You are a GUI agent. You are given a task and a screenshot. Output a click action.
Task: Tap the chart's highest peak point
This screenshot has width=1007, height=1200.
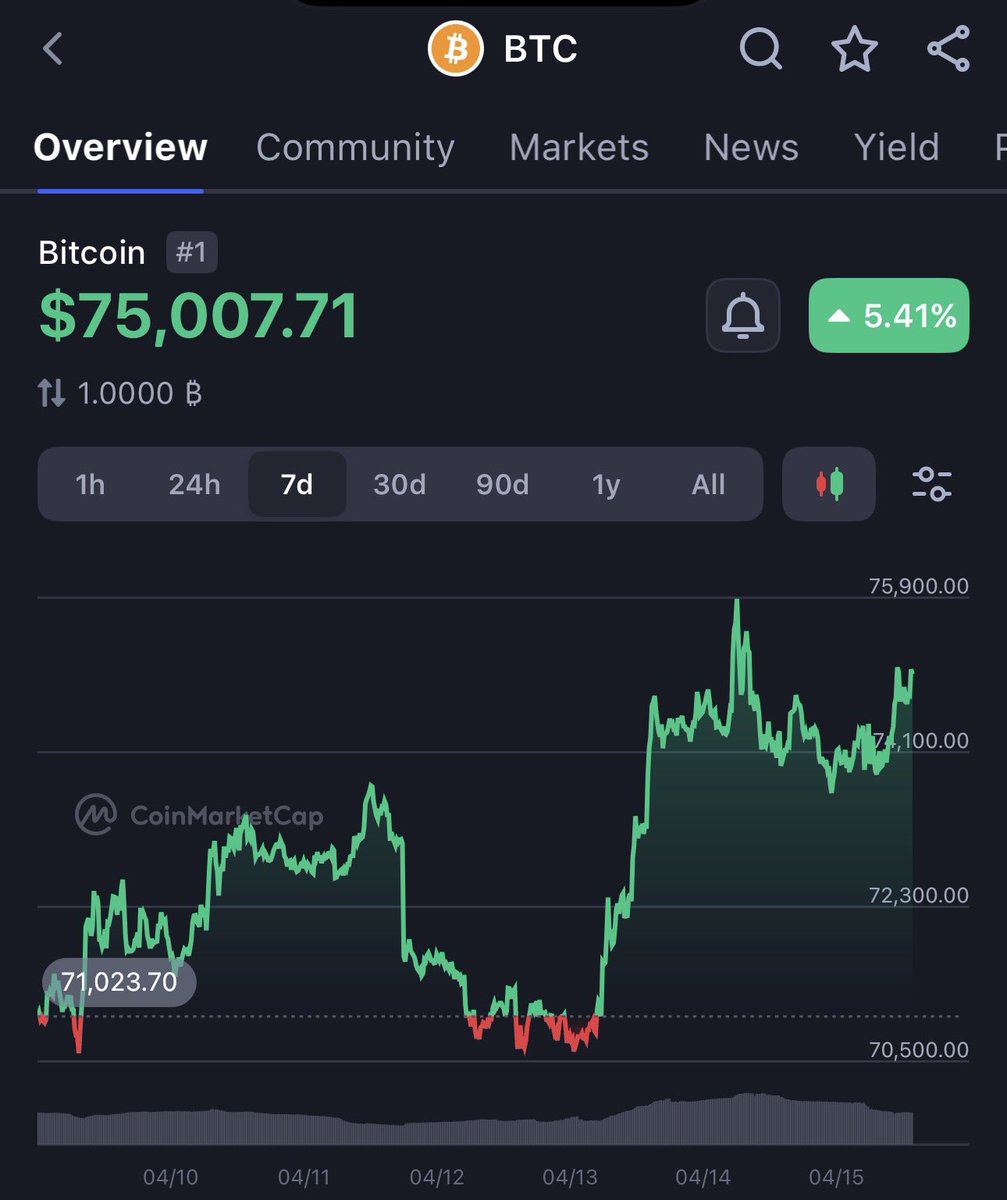[737, 601]
